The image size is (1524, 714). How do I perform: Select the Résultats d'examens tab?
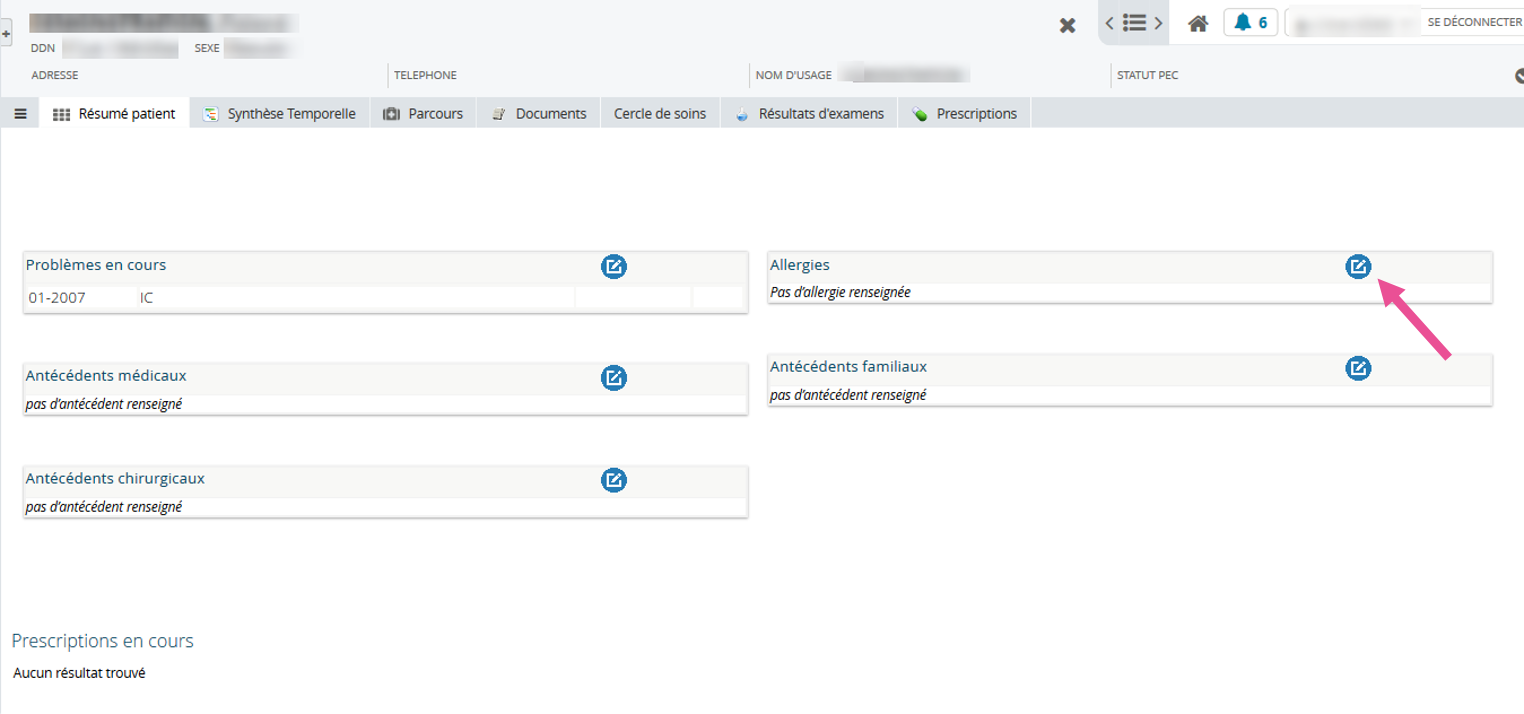point(809,114)
